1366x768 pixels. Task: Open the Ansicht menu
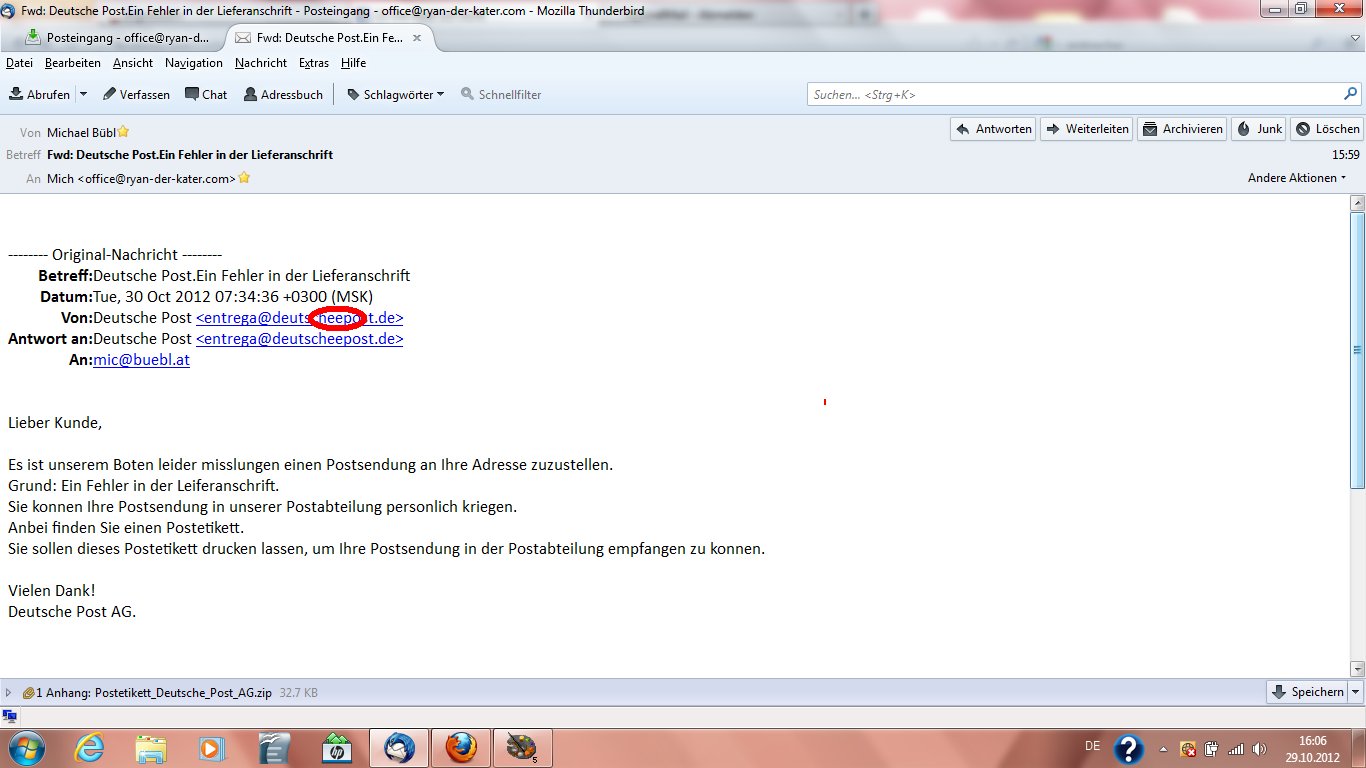(x=133, y=62)
